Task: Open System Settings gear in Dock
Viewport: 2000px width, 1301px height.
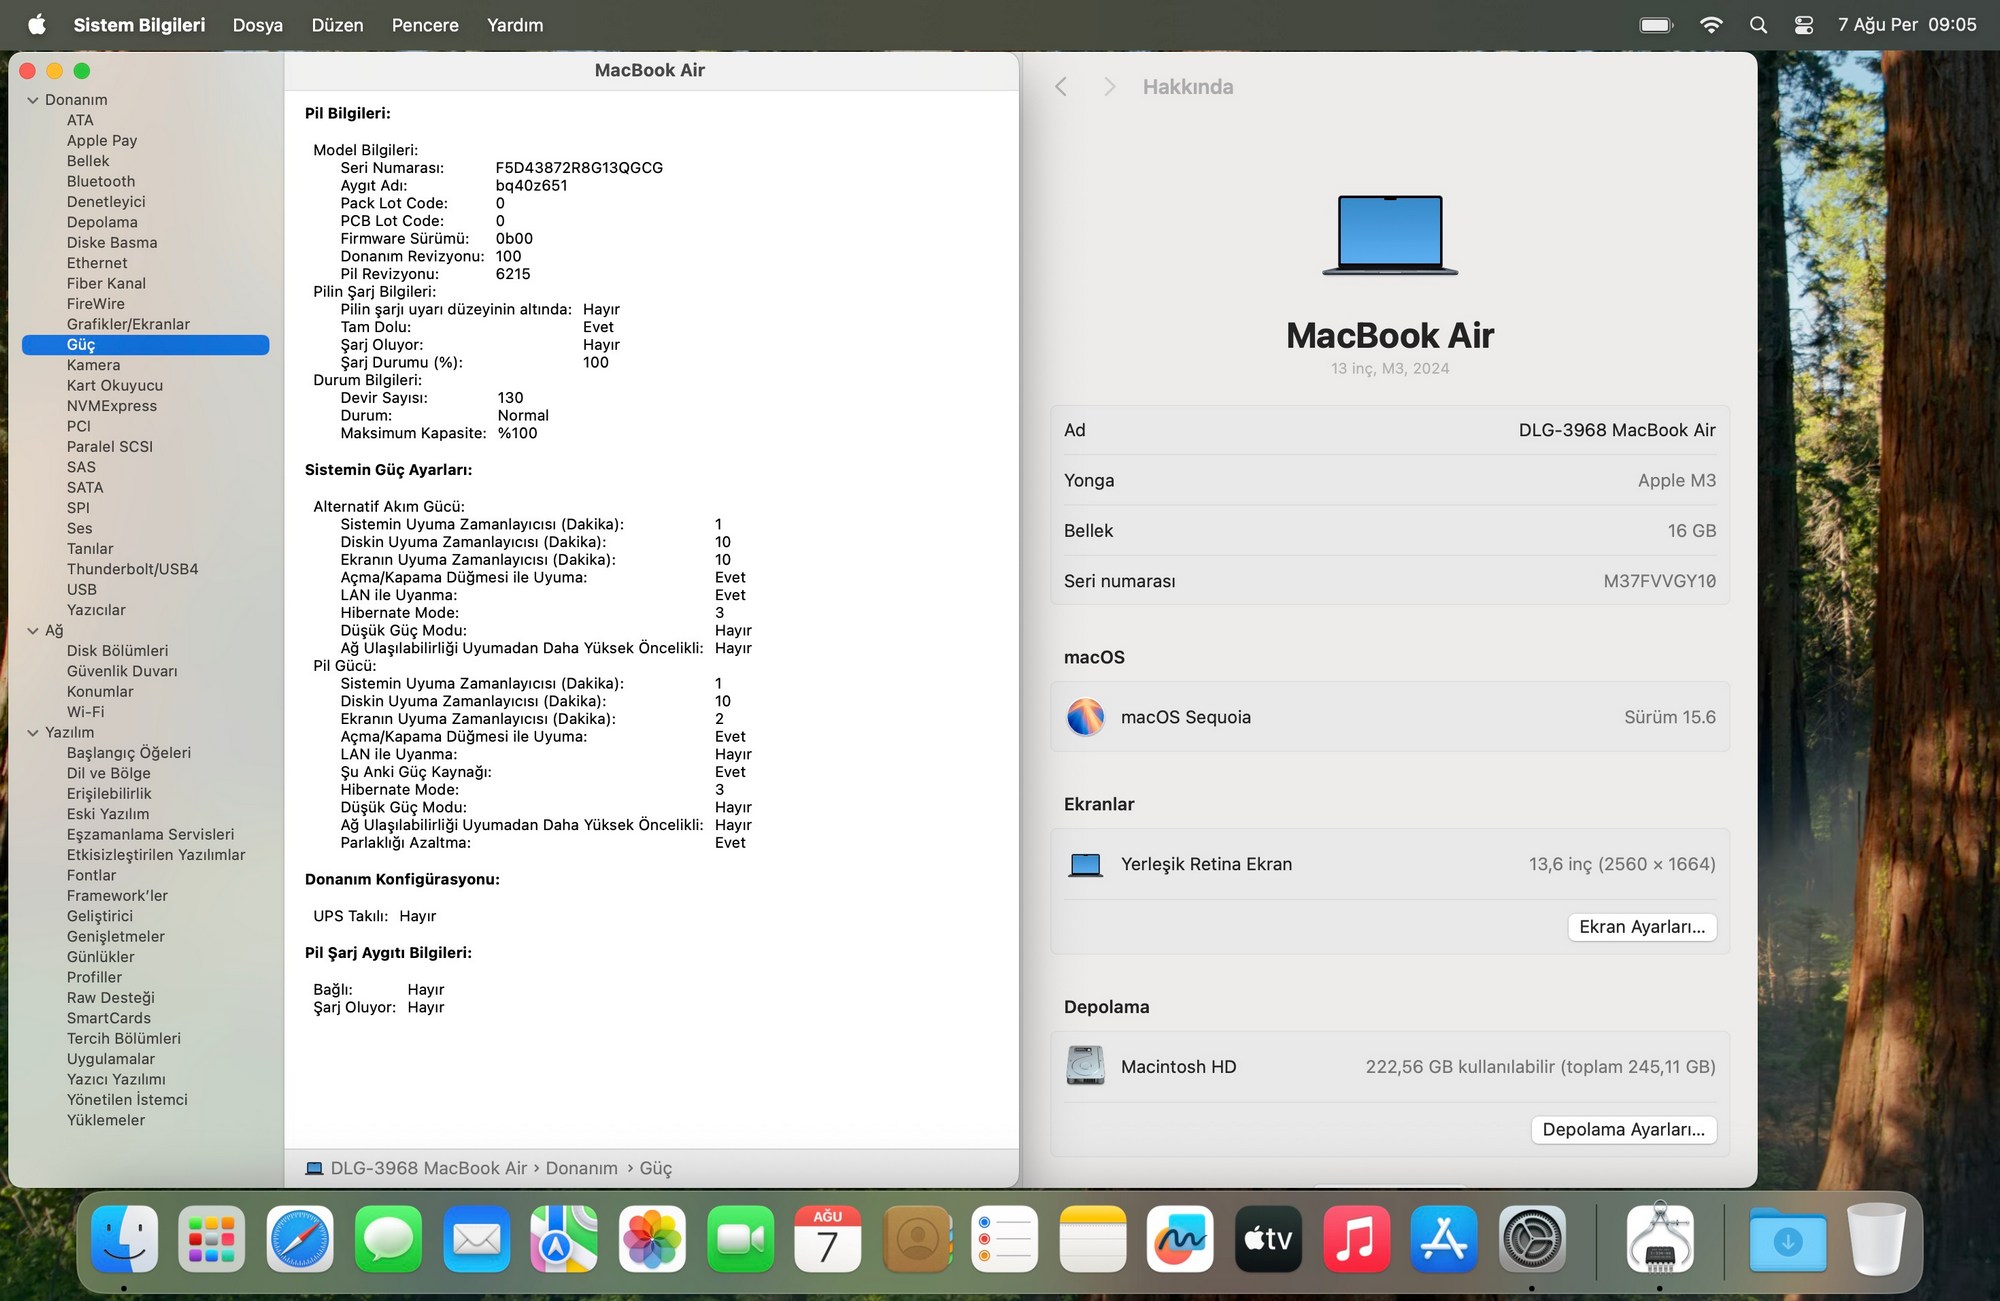Action: point(1532,1240)
